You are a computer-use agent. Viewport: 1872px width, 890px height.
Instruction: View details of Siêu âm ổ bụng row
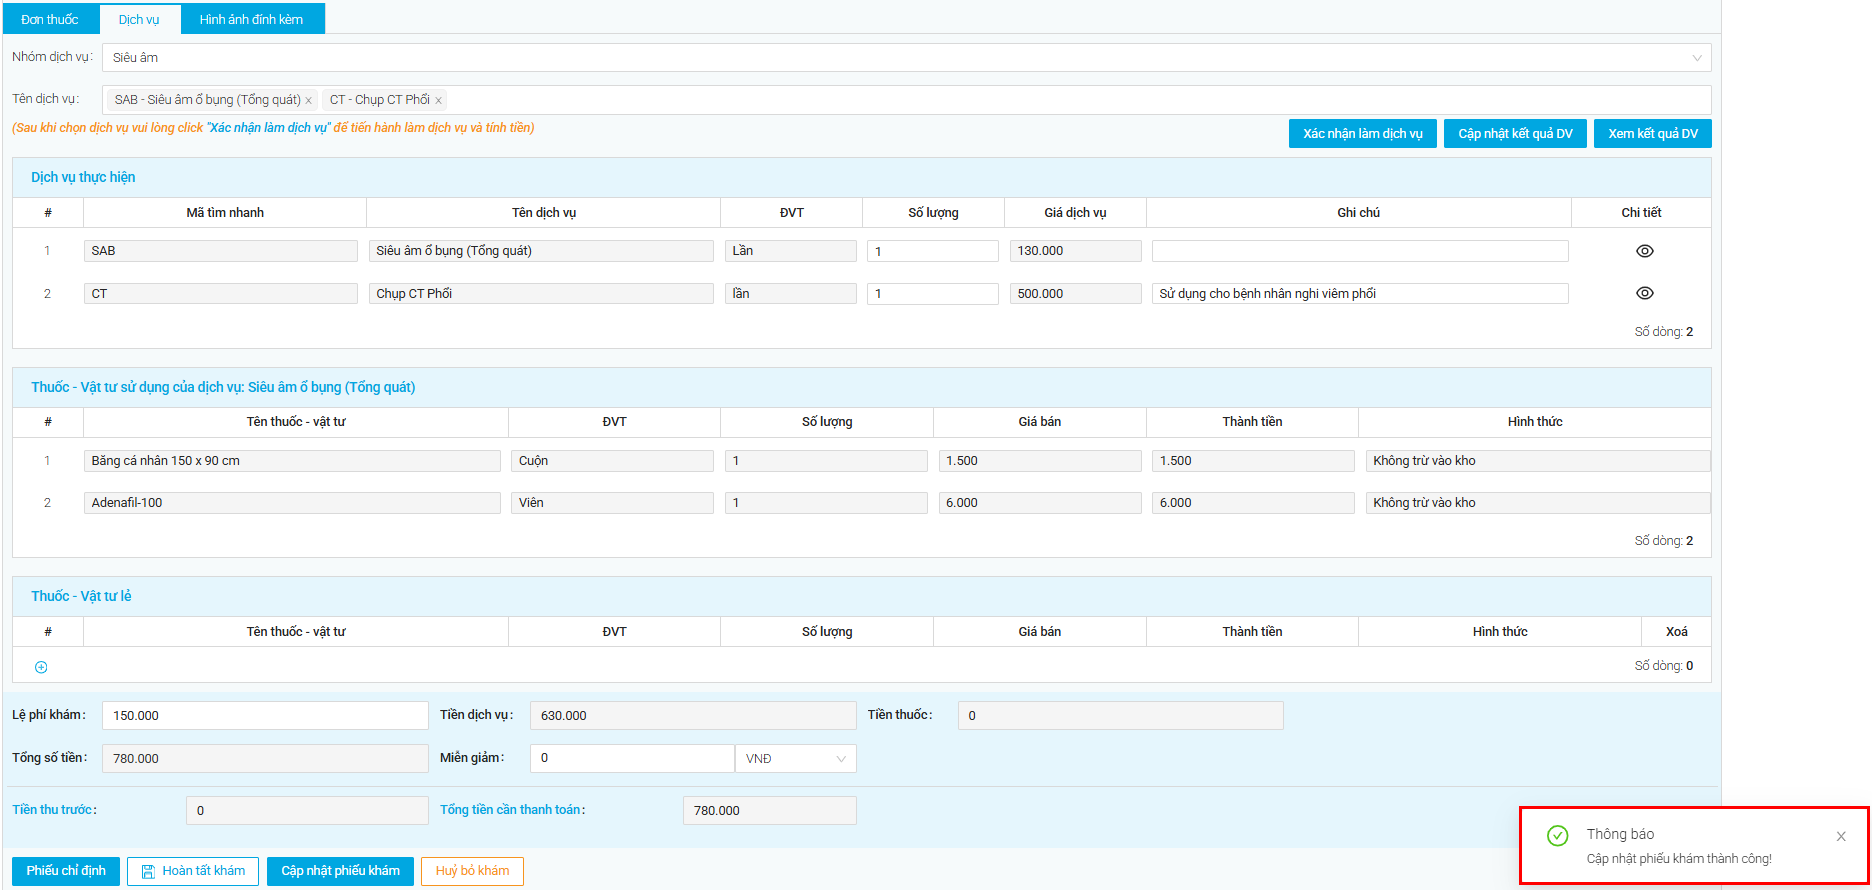click(x=1644, y=251)
